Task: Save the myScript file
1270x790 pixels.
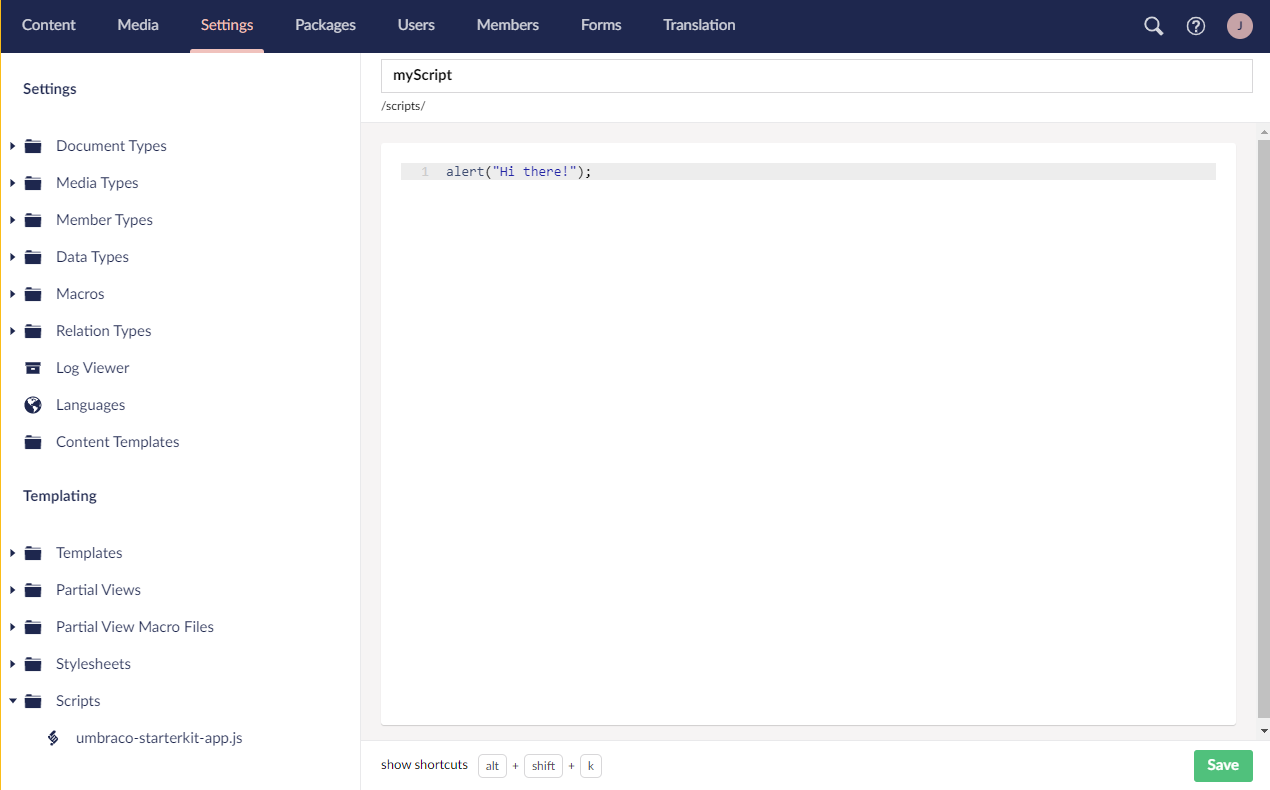Action: click(x=1223, y=765)
